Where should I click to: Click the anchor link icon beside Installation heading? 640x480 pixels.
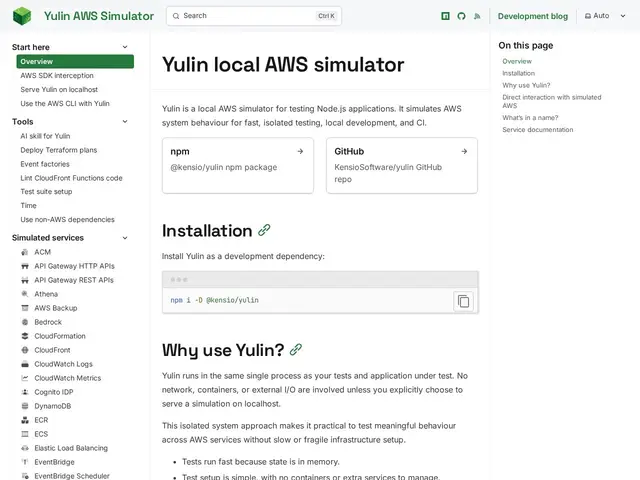click(x=264, y=230)
